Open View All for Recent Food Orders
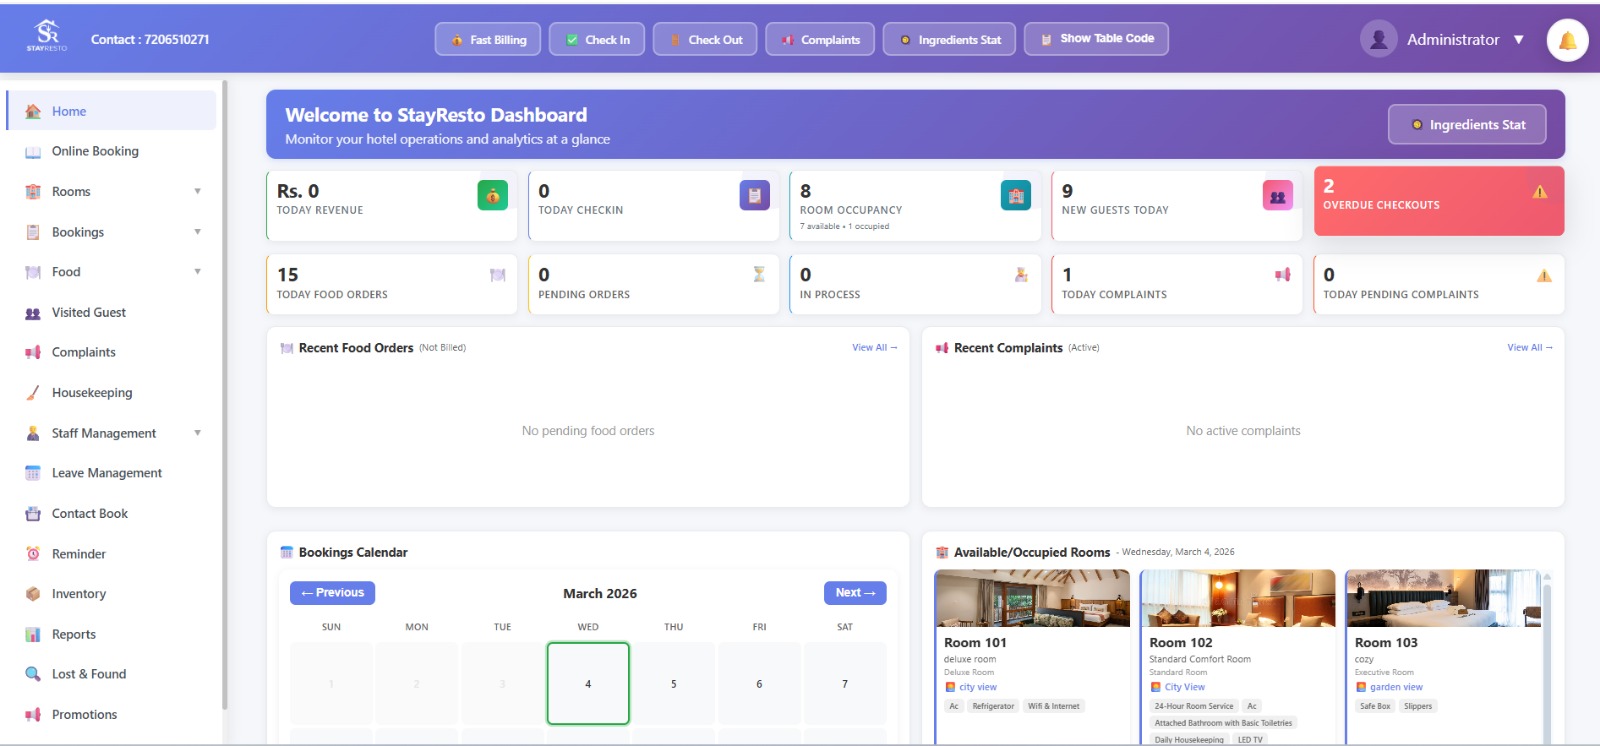 point(875,348)
